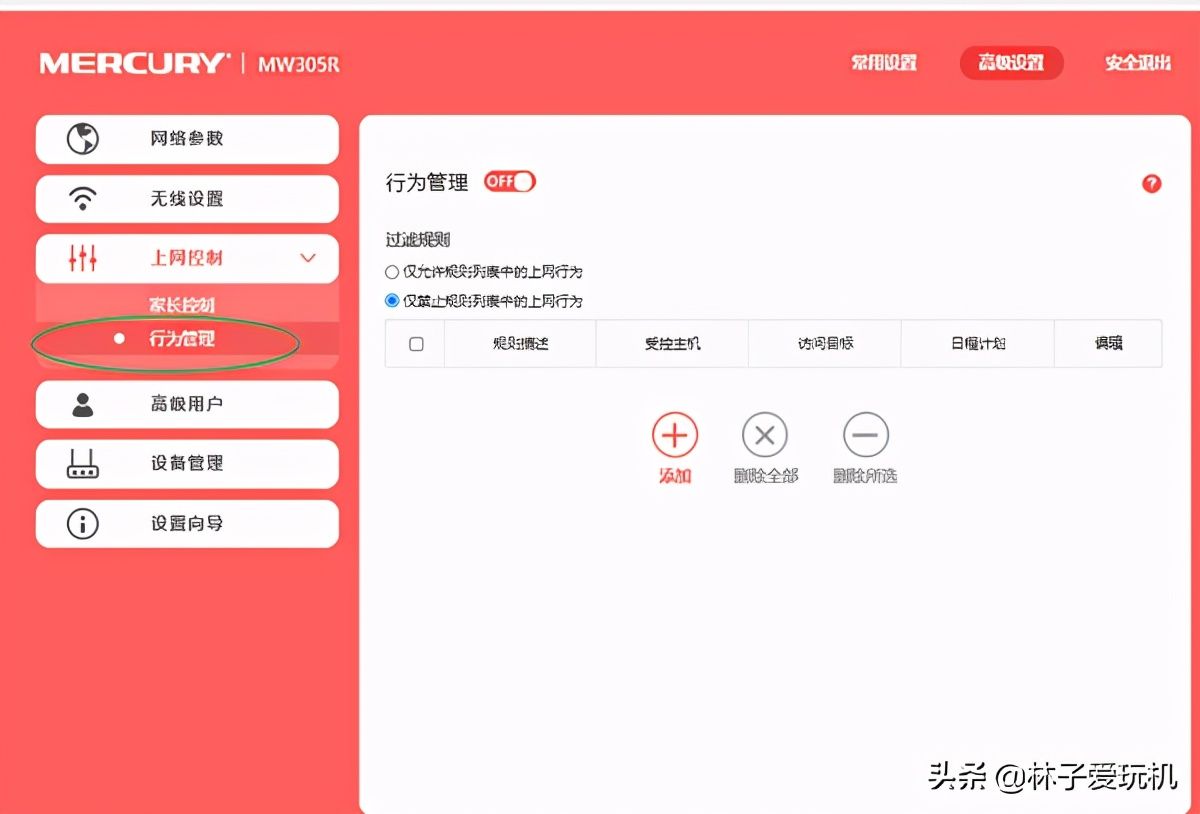Click the router icon for 设备管理
1200x814 pixels.
point(83,464)
